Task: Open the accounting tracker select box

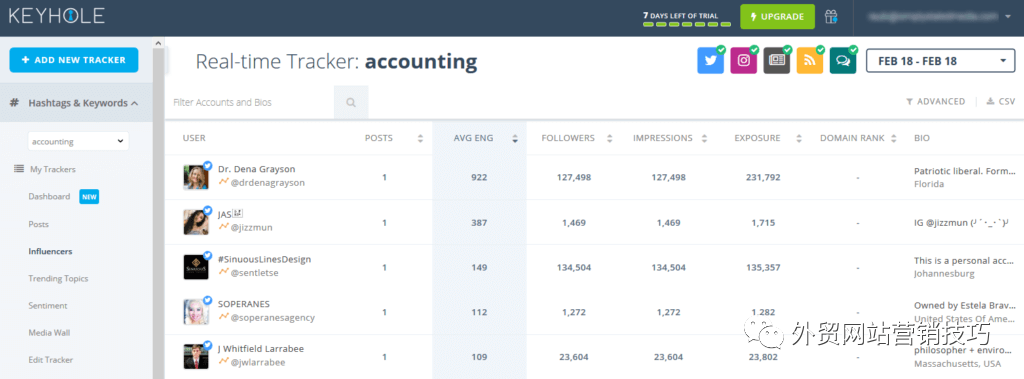Action: (78, 141)
